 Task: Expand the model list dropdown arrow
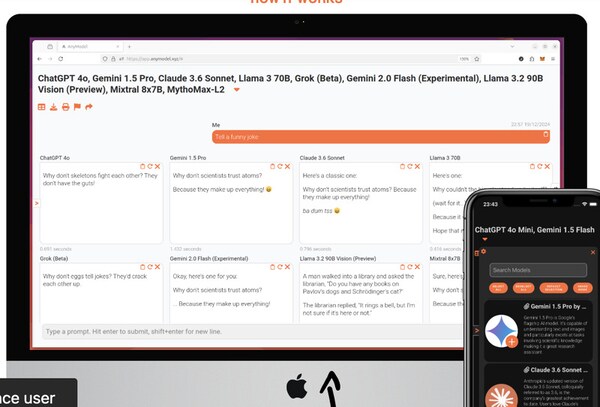237,90
